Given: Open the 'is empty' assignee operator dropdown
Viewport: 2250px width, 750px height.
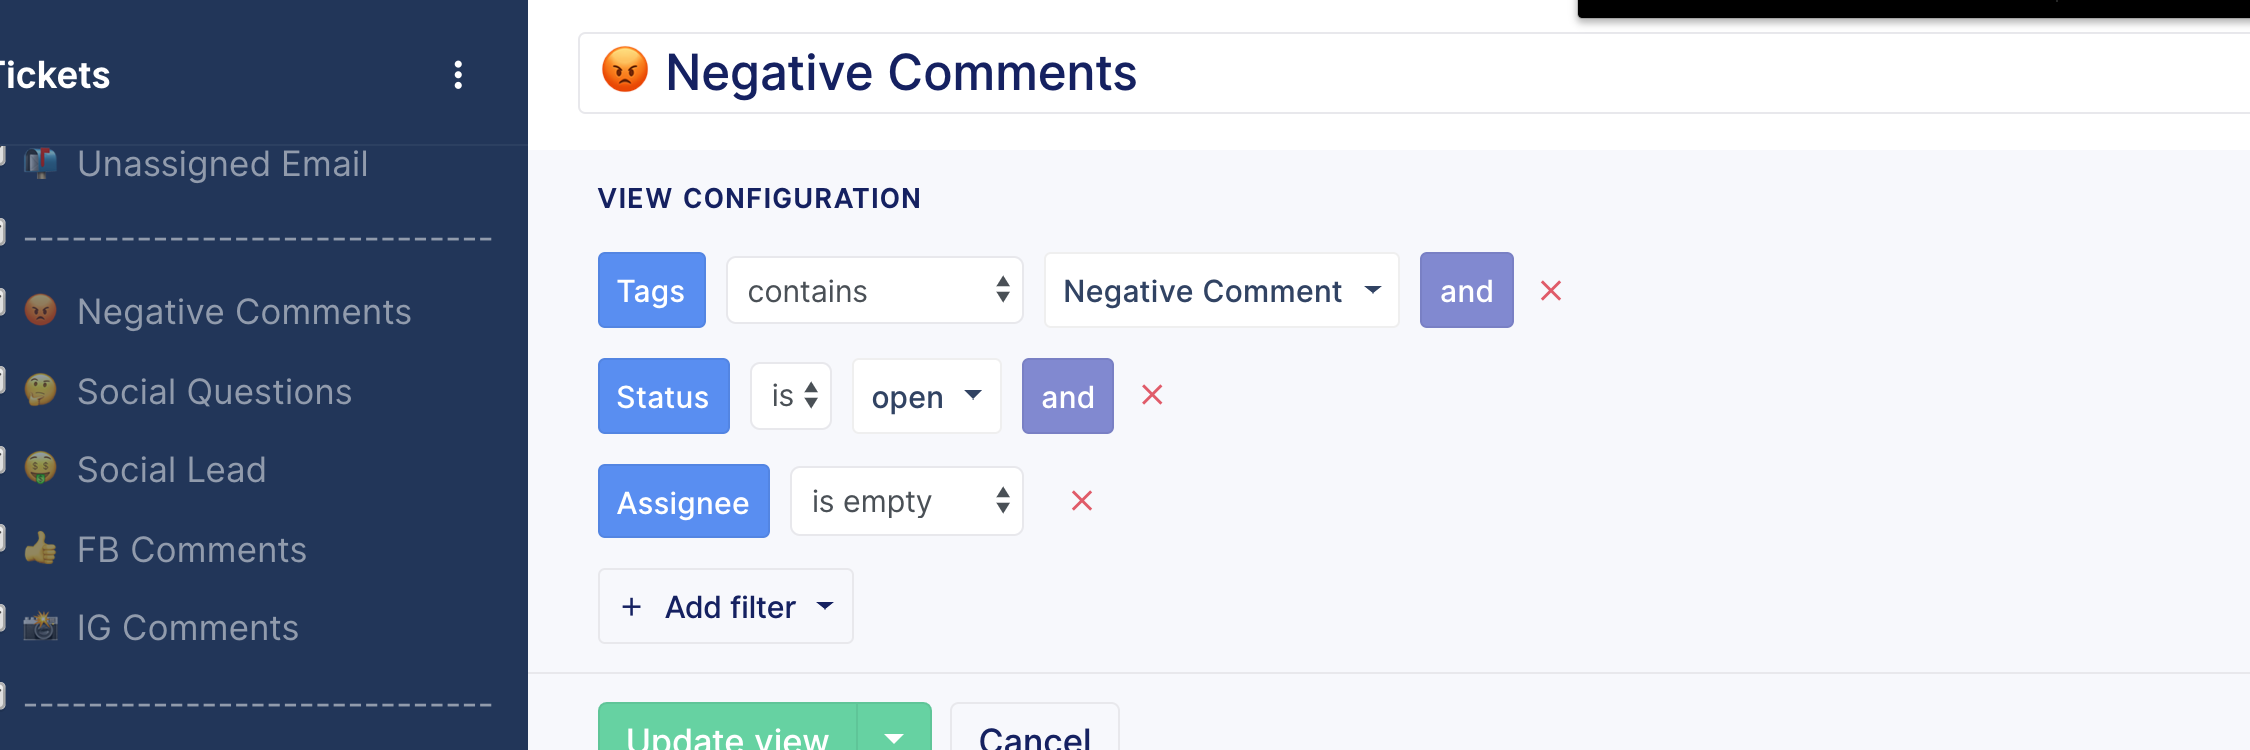Looking at the screenshot, I should pos(906,501).
